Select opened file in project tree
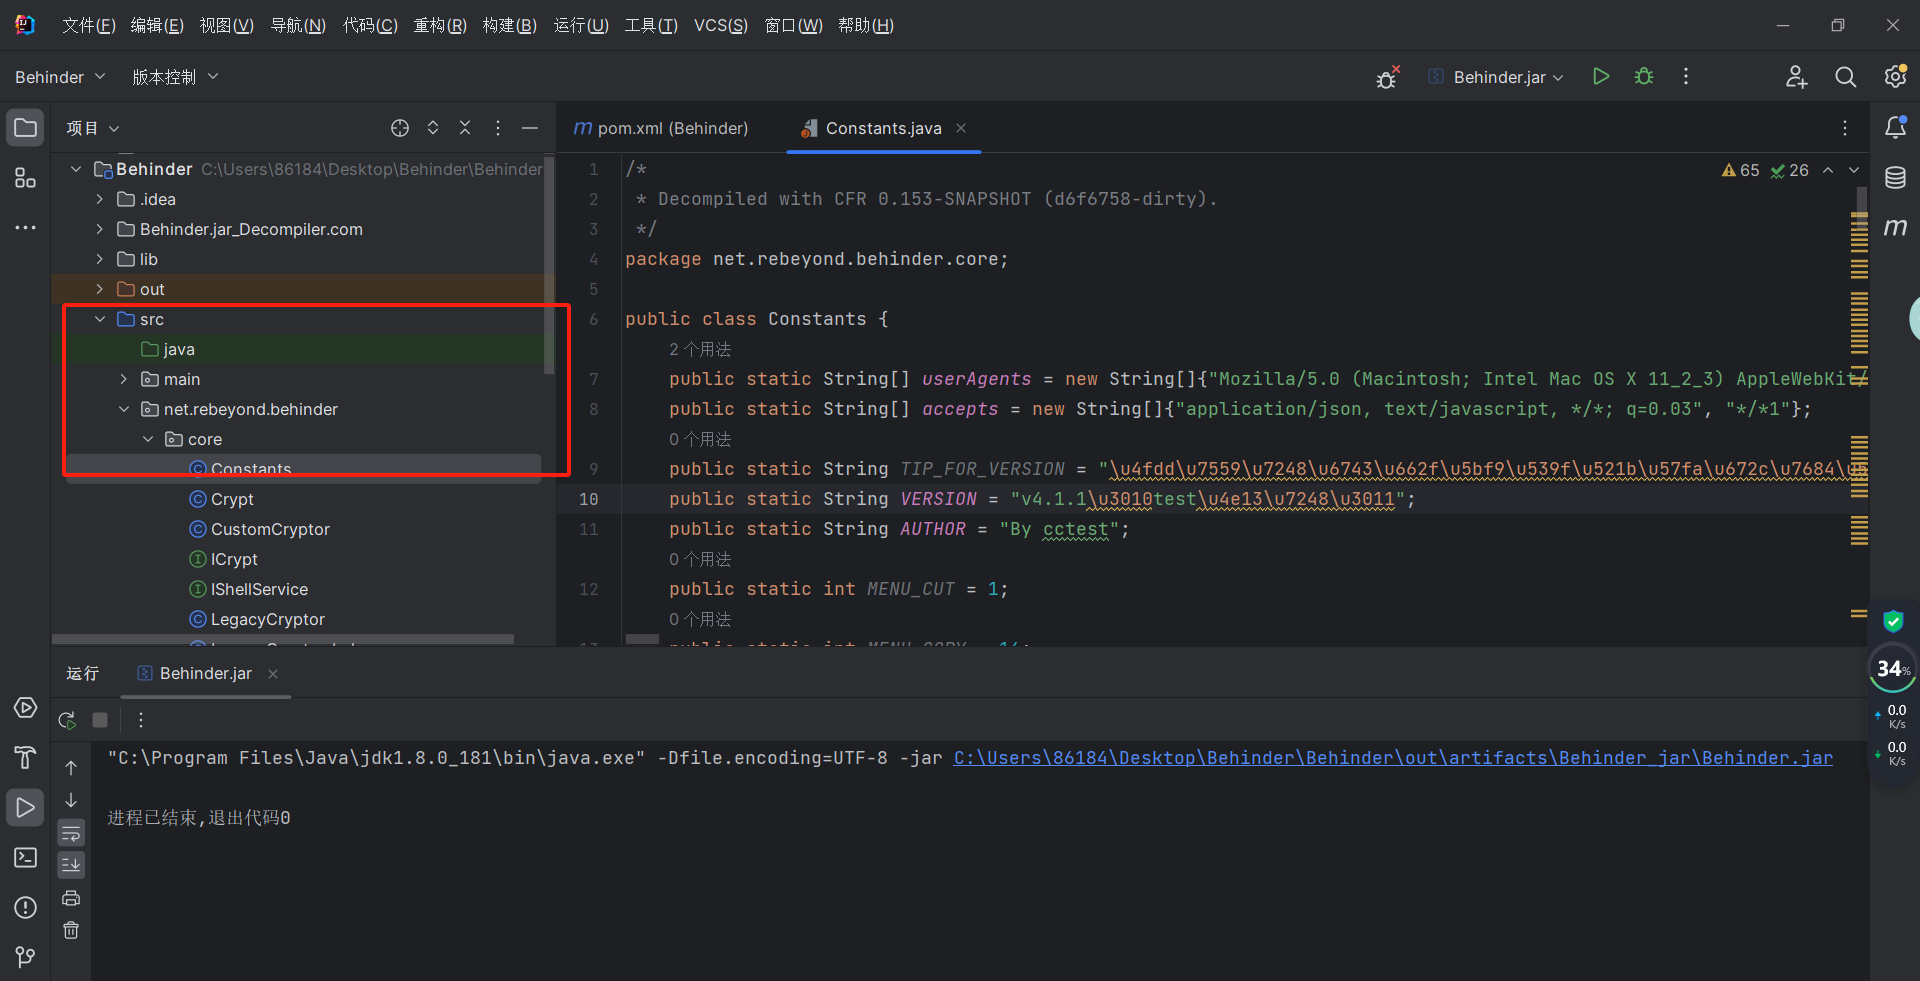This screenshot has width=1920, height=981. 400,128
